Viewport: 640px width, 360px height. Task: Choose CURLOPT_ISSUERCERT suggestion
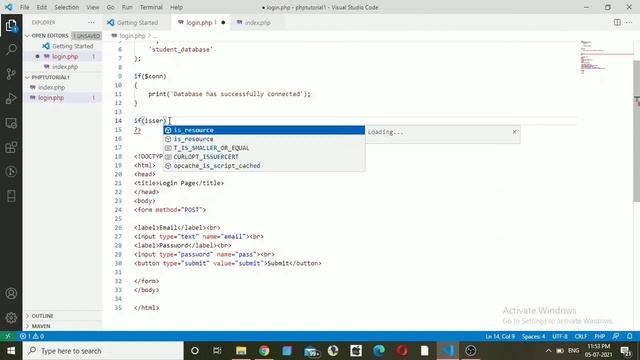[x=264, y=157]
